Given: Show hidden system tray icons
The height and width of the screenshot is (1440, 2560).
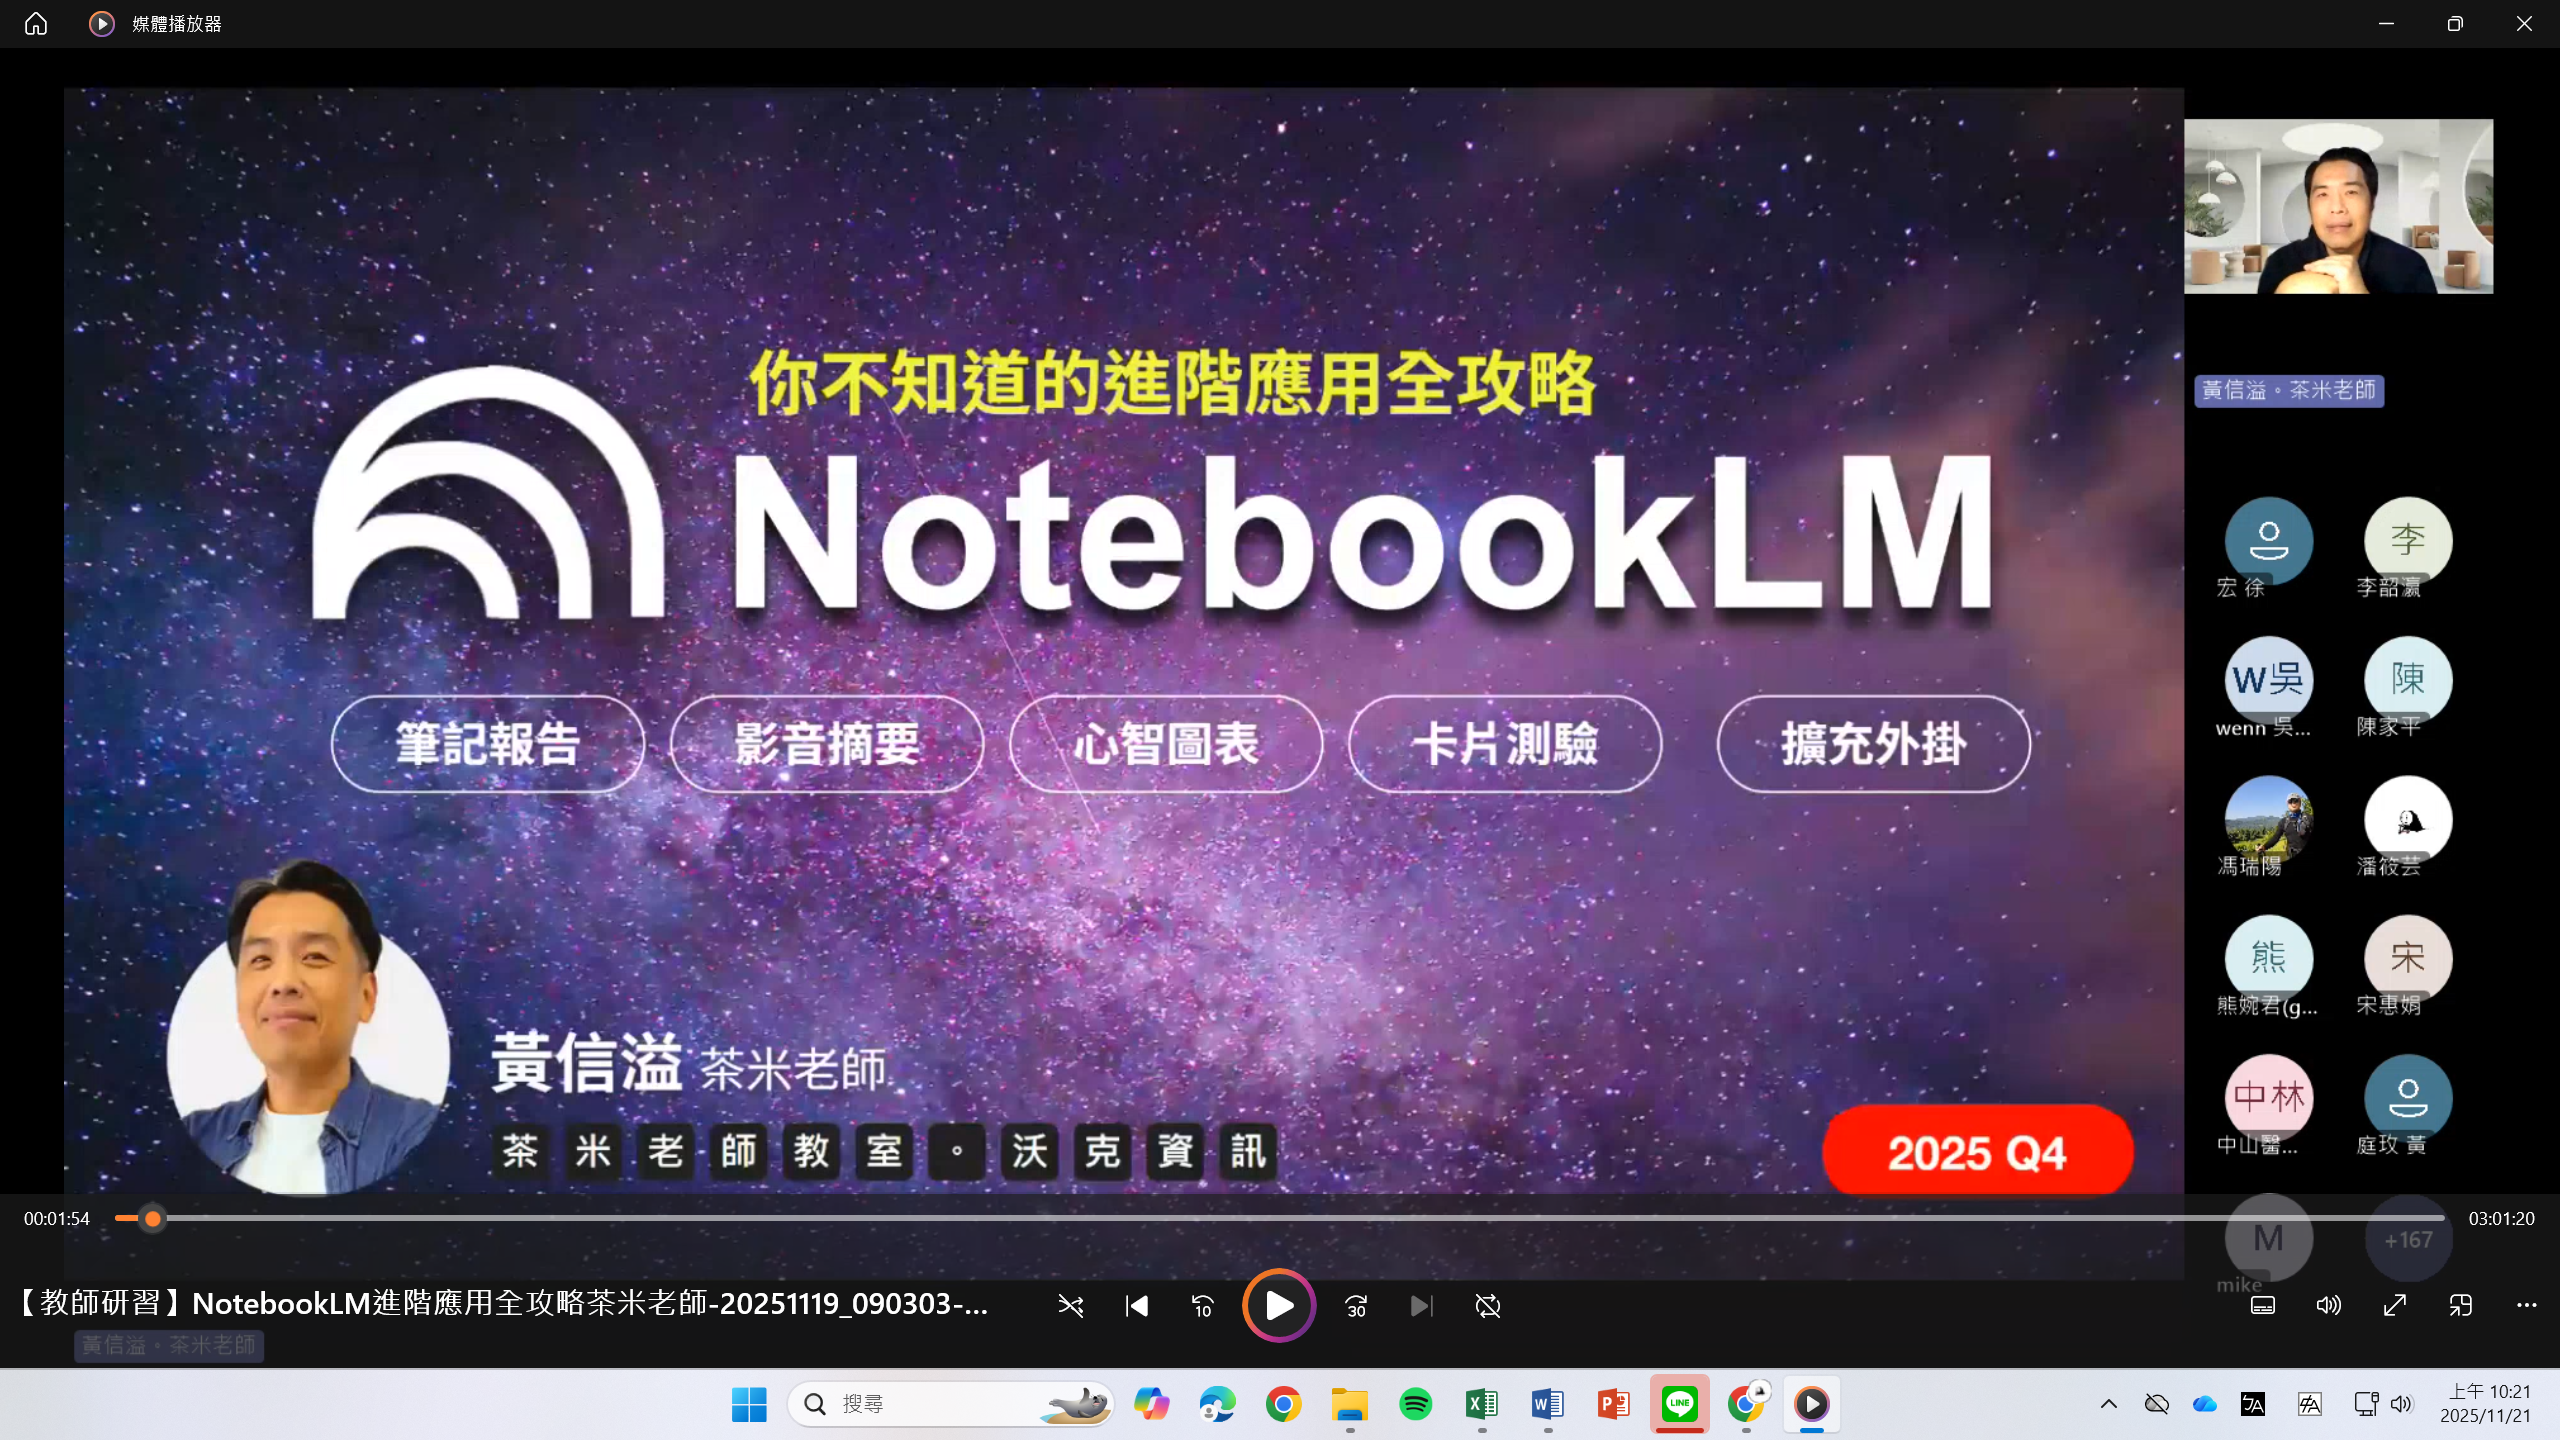Looking at the screenshot, I should click(2108, 1404).
